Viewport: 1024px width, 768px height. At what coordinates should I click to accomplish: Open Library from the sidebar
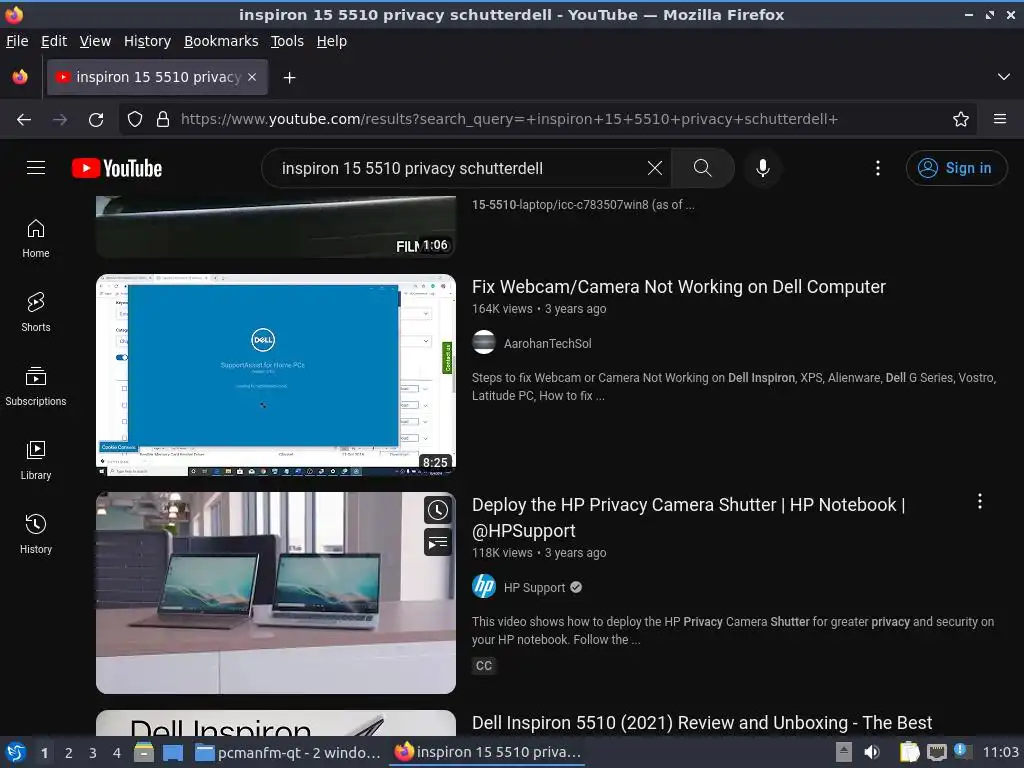pyautogui.click(x=36, y=460)
